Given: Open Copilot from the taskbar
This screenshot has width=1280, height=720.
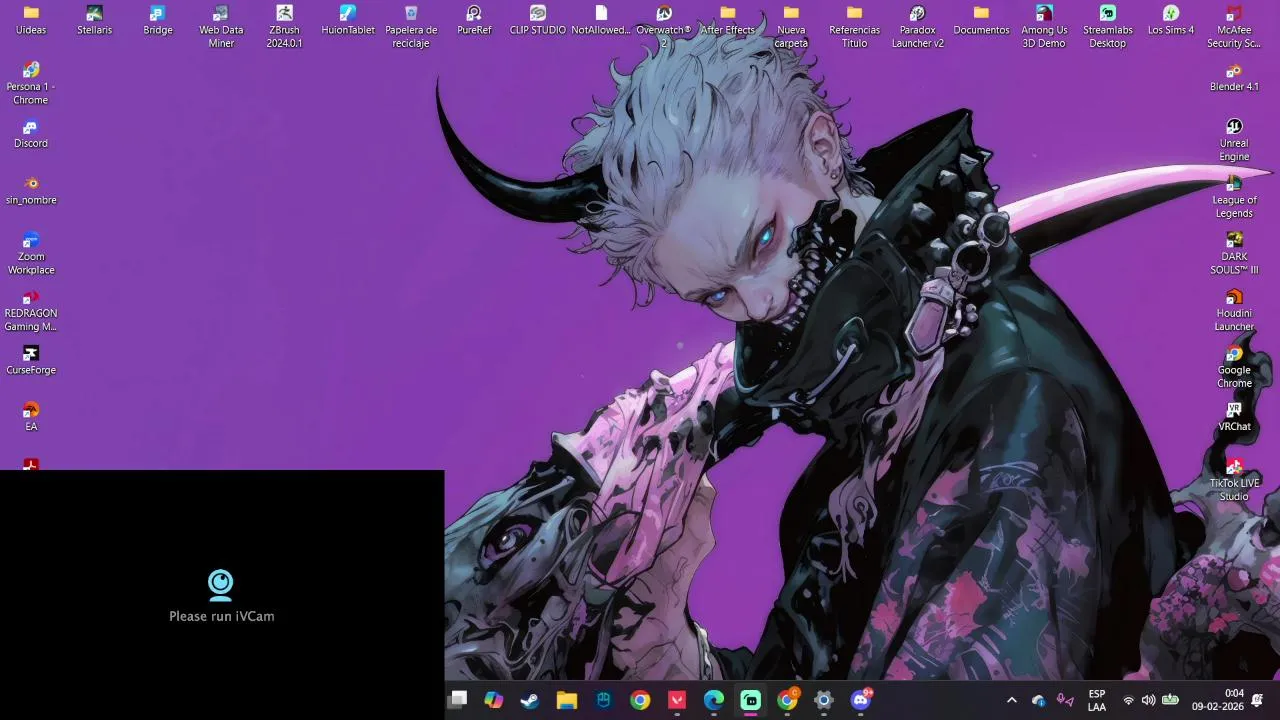Looking at the screenshot, I should tap(494, 700).
